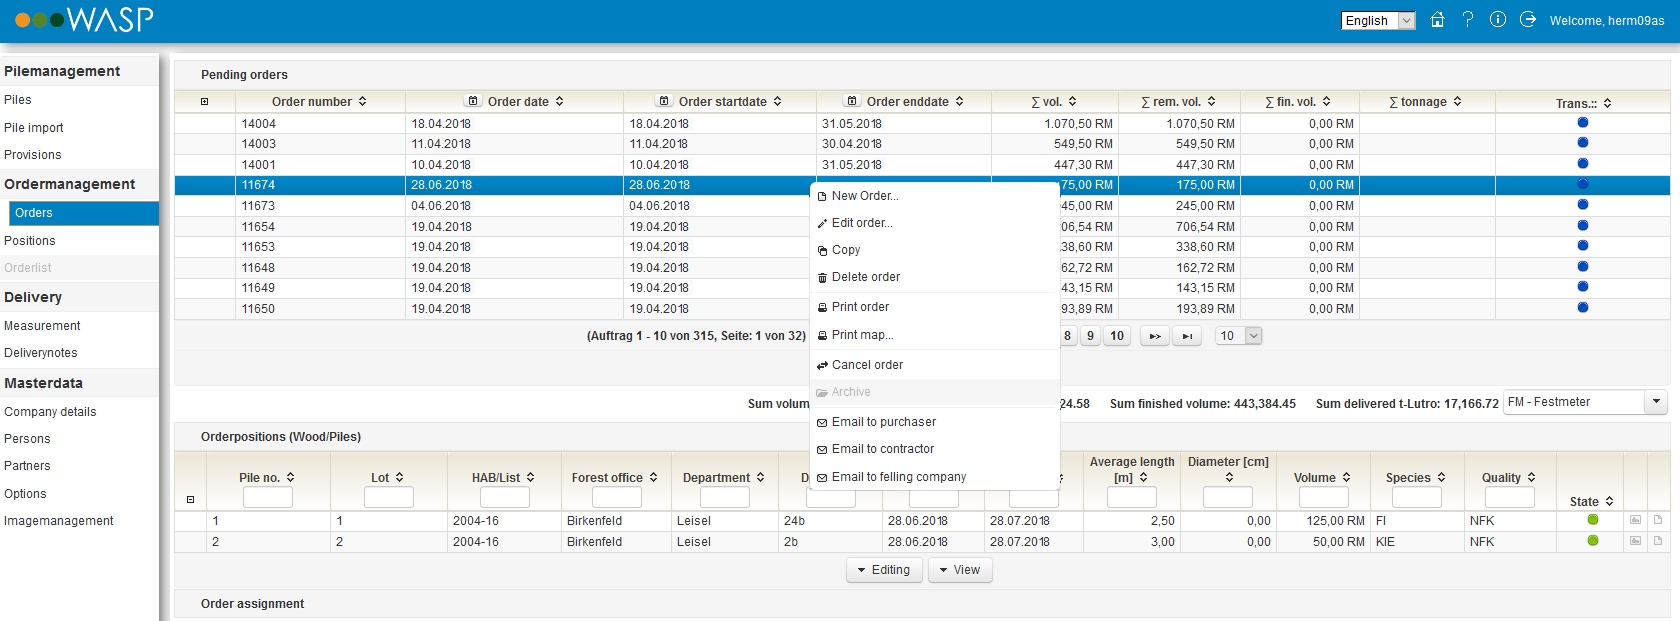Click the Quality filter field
Screen dimensions: 1680x621
click(1510, 497)
